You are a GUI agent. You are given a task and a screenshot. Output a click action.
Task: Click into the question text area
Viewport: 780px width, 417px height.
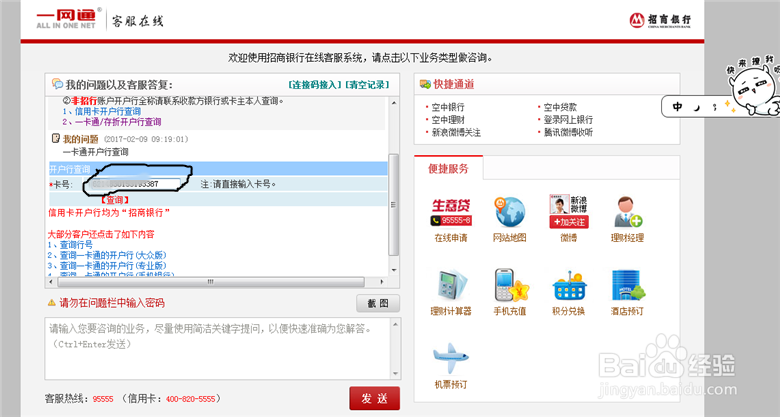(x=218, y=348)
